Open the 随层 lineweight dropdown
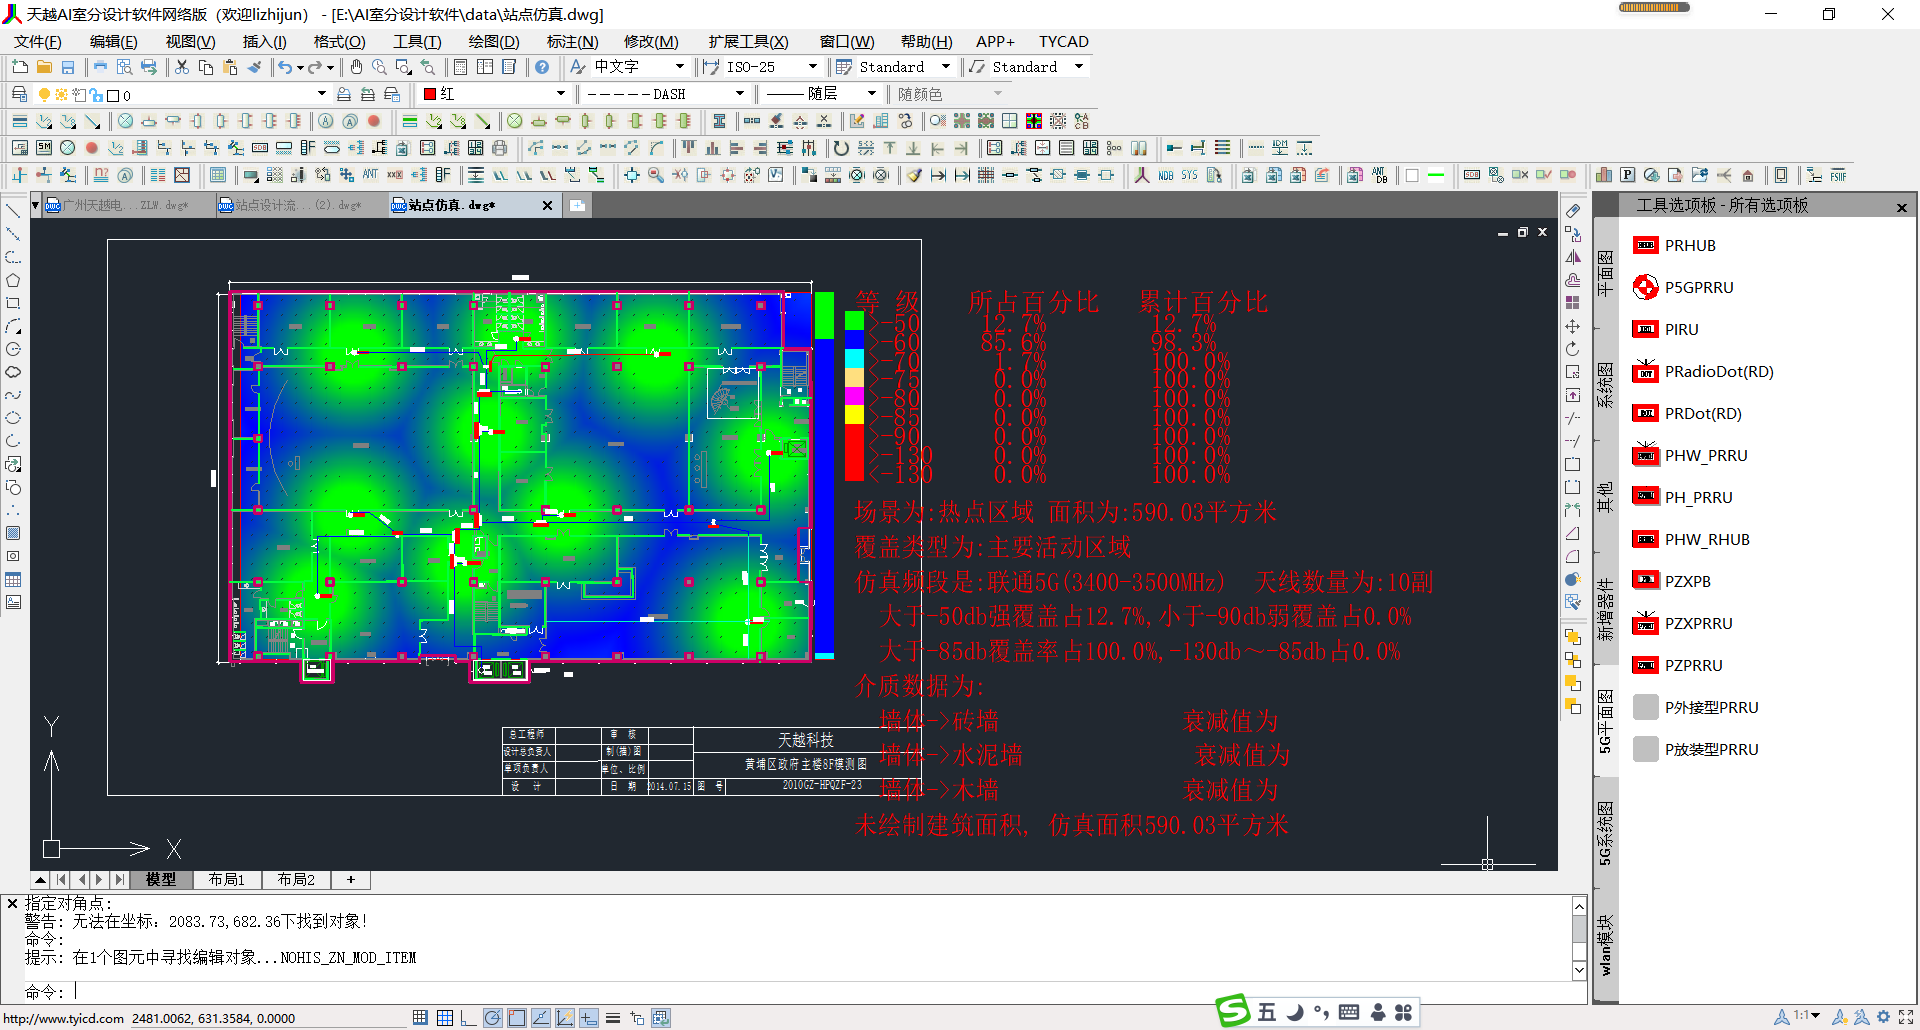This screenshot has height=1030, width=1920. 872,94
